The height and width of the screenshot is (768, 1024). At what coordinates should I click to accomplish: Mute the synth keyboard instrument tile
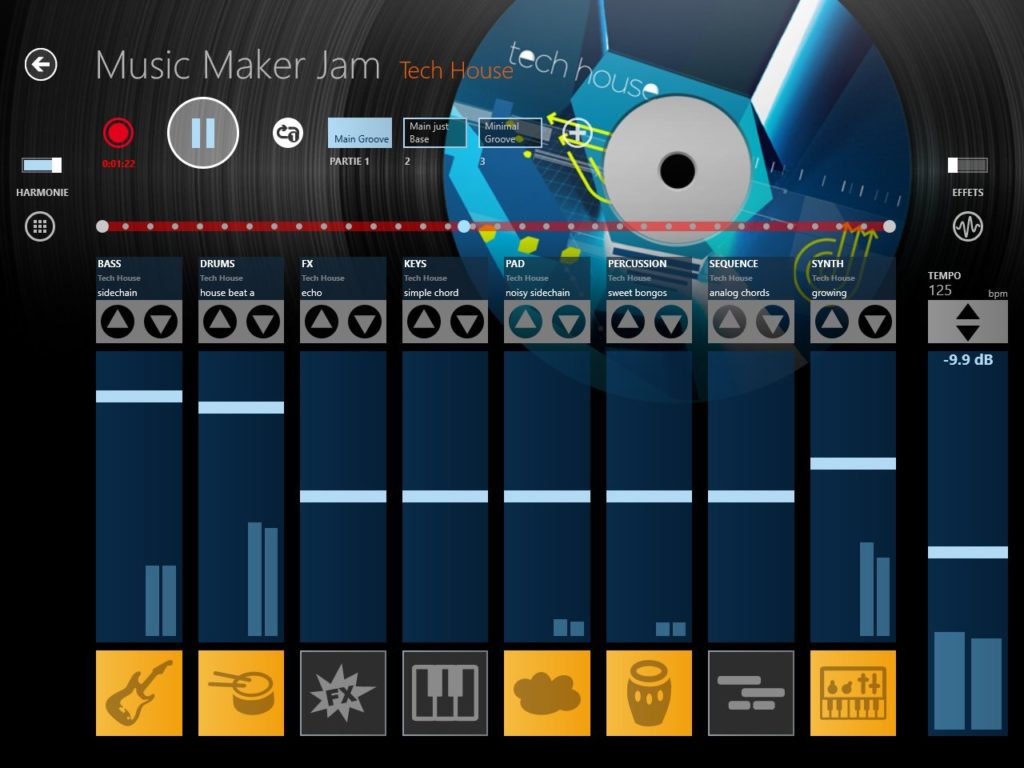click(x=853, y=693)
